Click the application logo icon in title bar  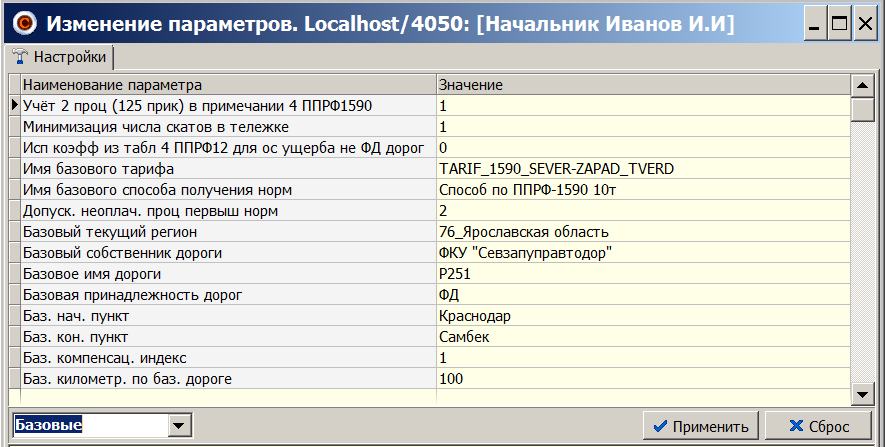click(x=22, y=23)
